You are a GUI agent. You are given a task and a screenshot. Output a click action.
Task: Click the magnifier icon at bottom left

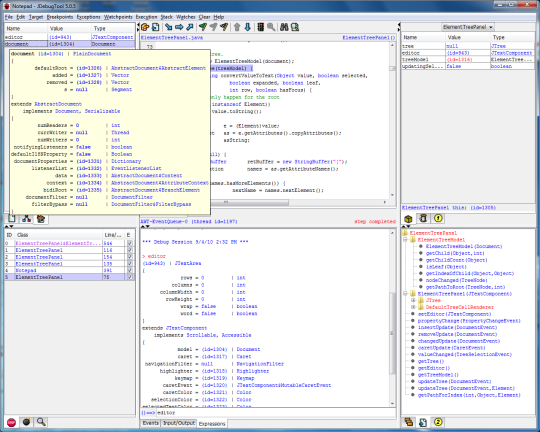(41, 422)
